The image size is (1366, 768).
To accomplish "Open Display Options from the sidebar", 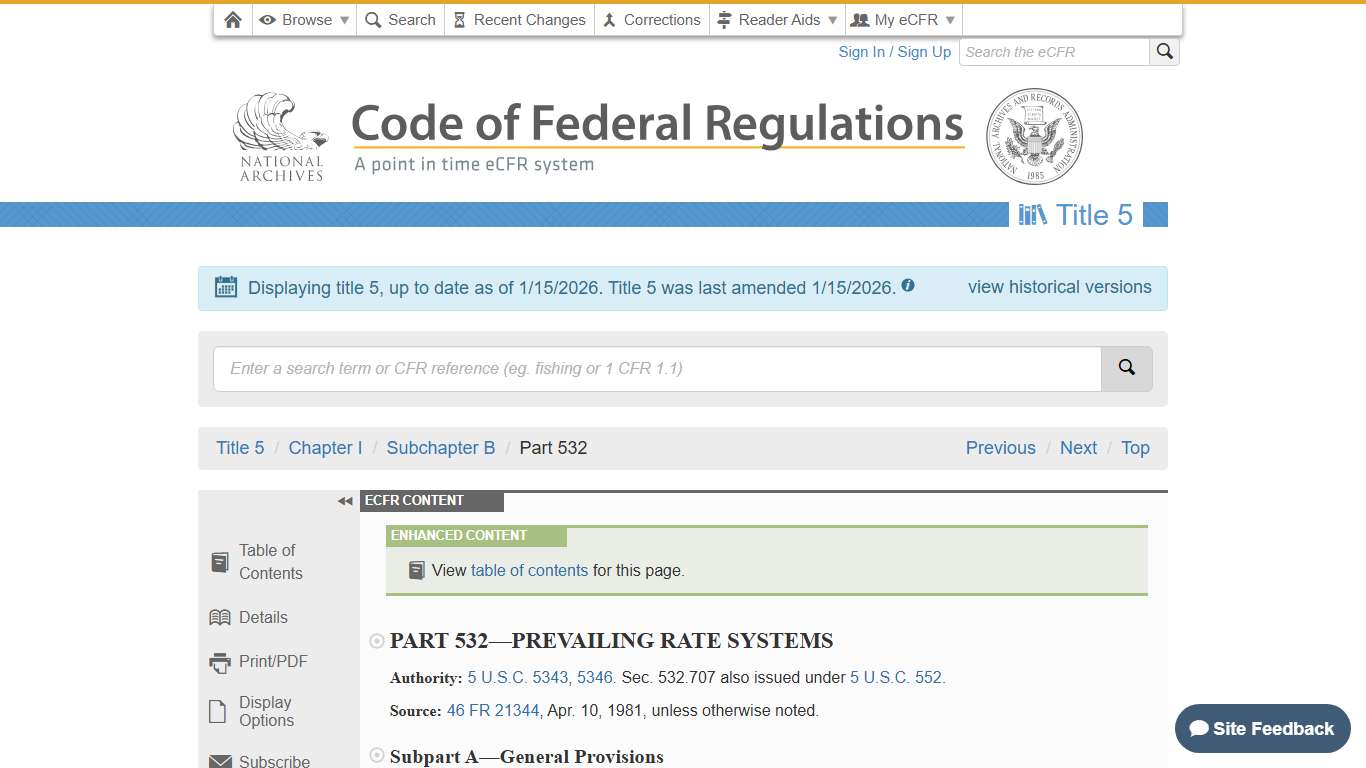I will tap(219, 710).
